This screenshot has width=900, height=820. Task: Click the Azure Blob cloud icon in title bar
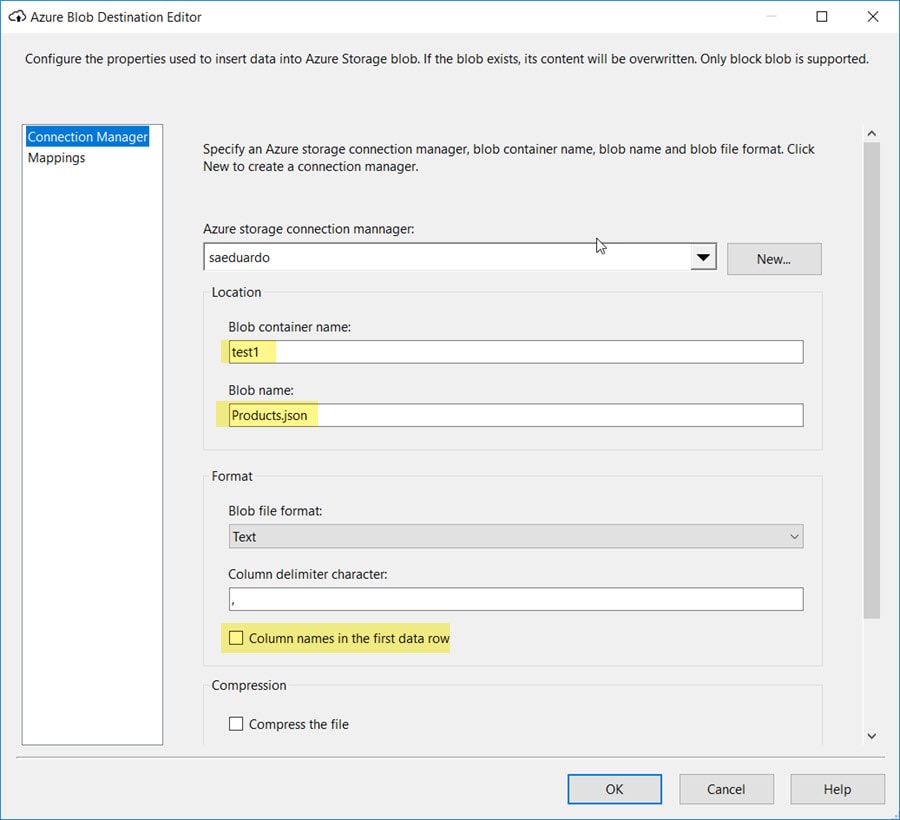coord(16,17)
